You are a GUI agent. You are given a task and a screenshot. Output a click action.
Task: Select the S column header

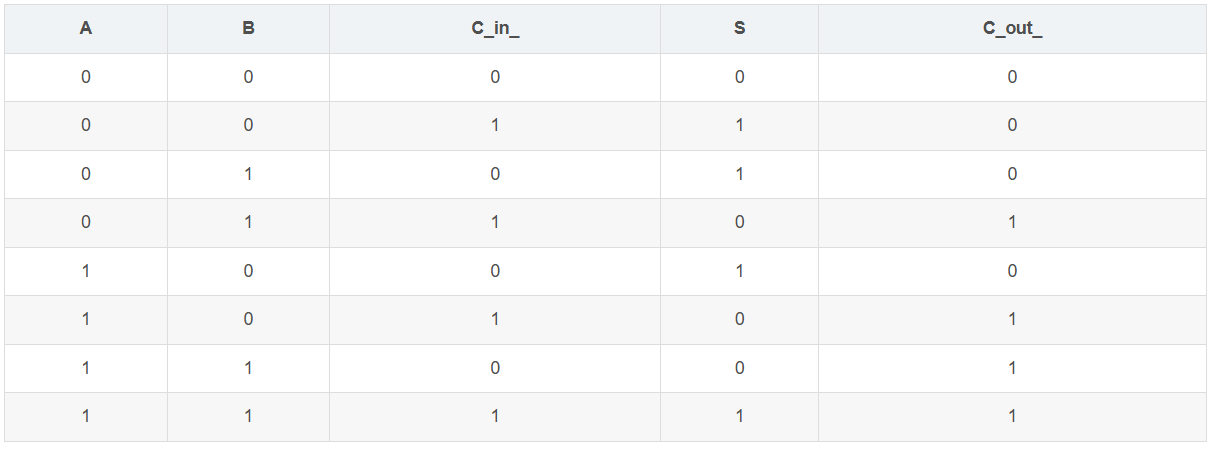coord(739,29)
